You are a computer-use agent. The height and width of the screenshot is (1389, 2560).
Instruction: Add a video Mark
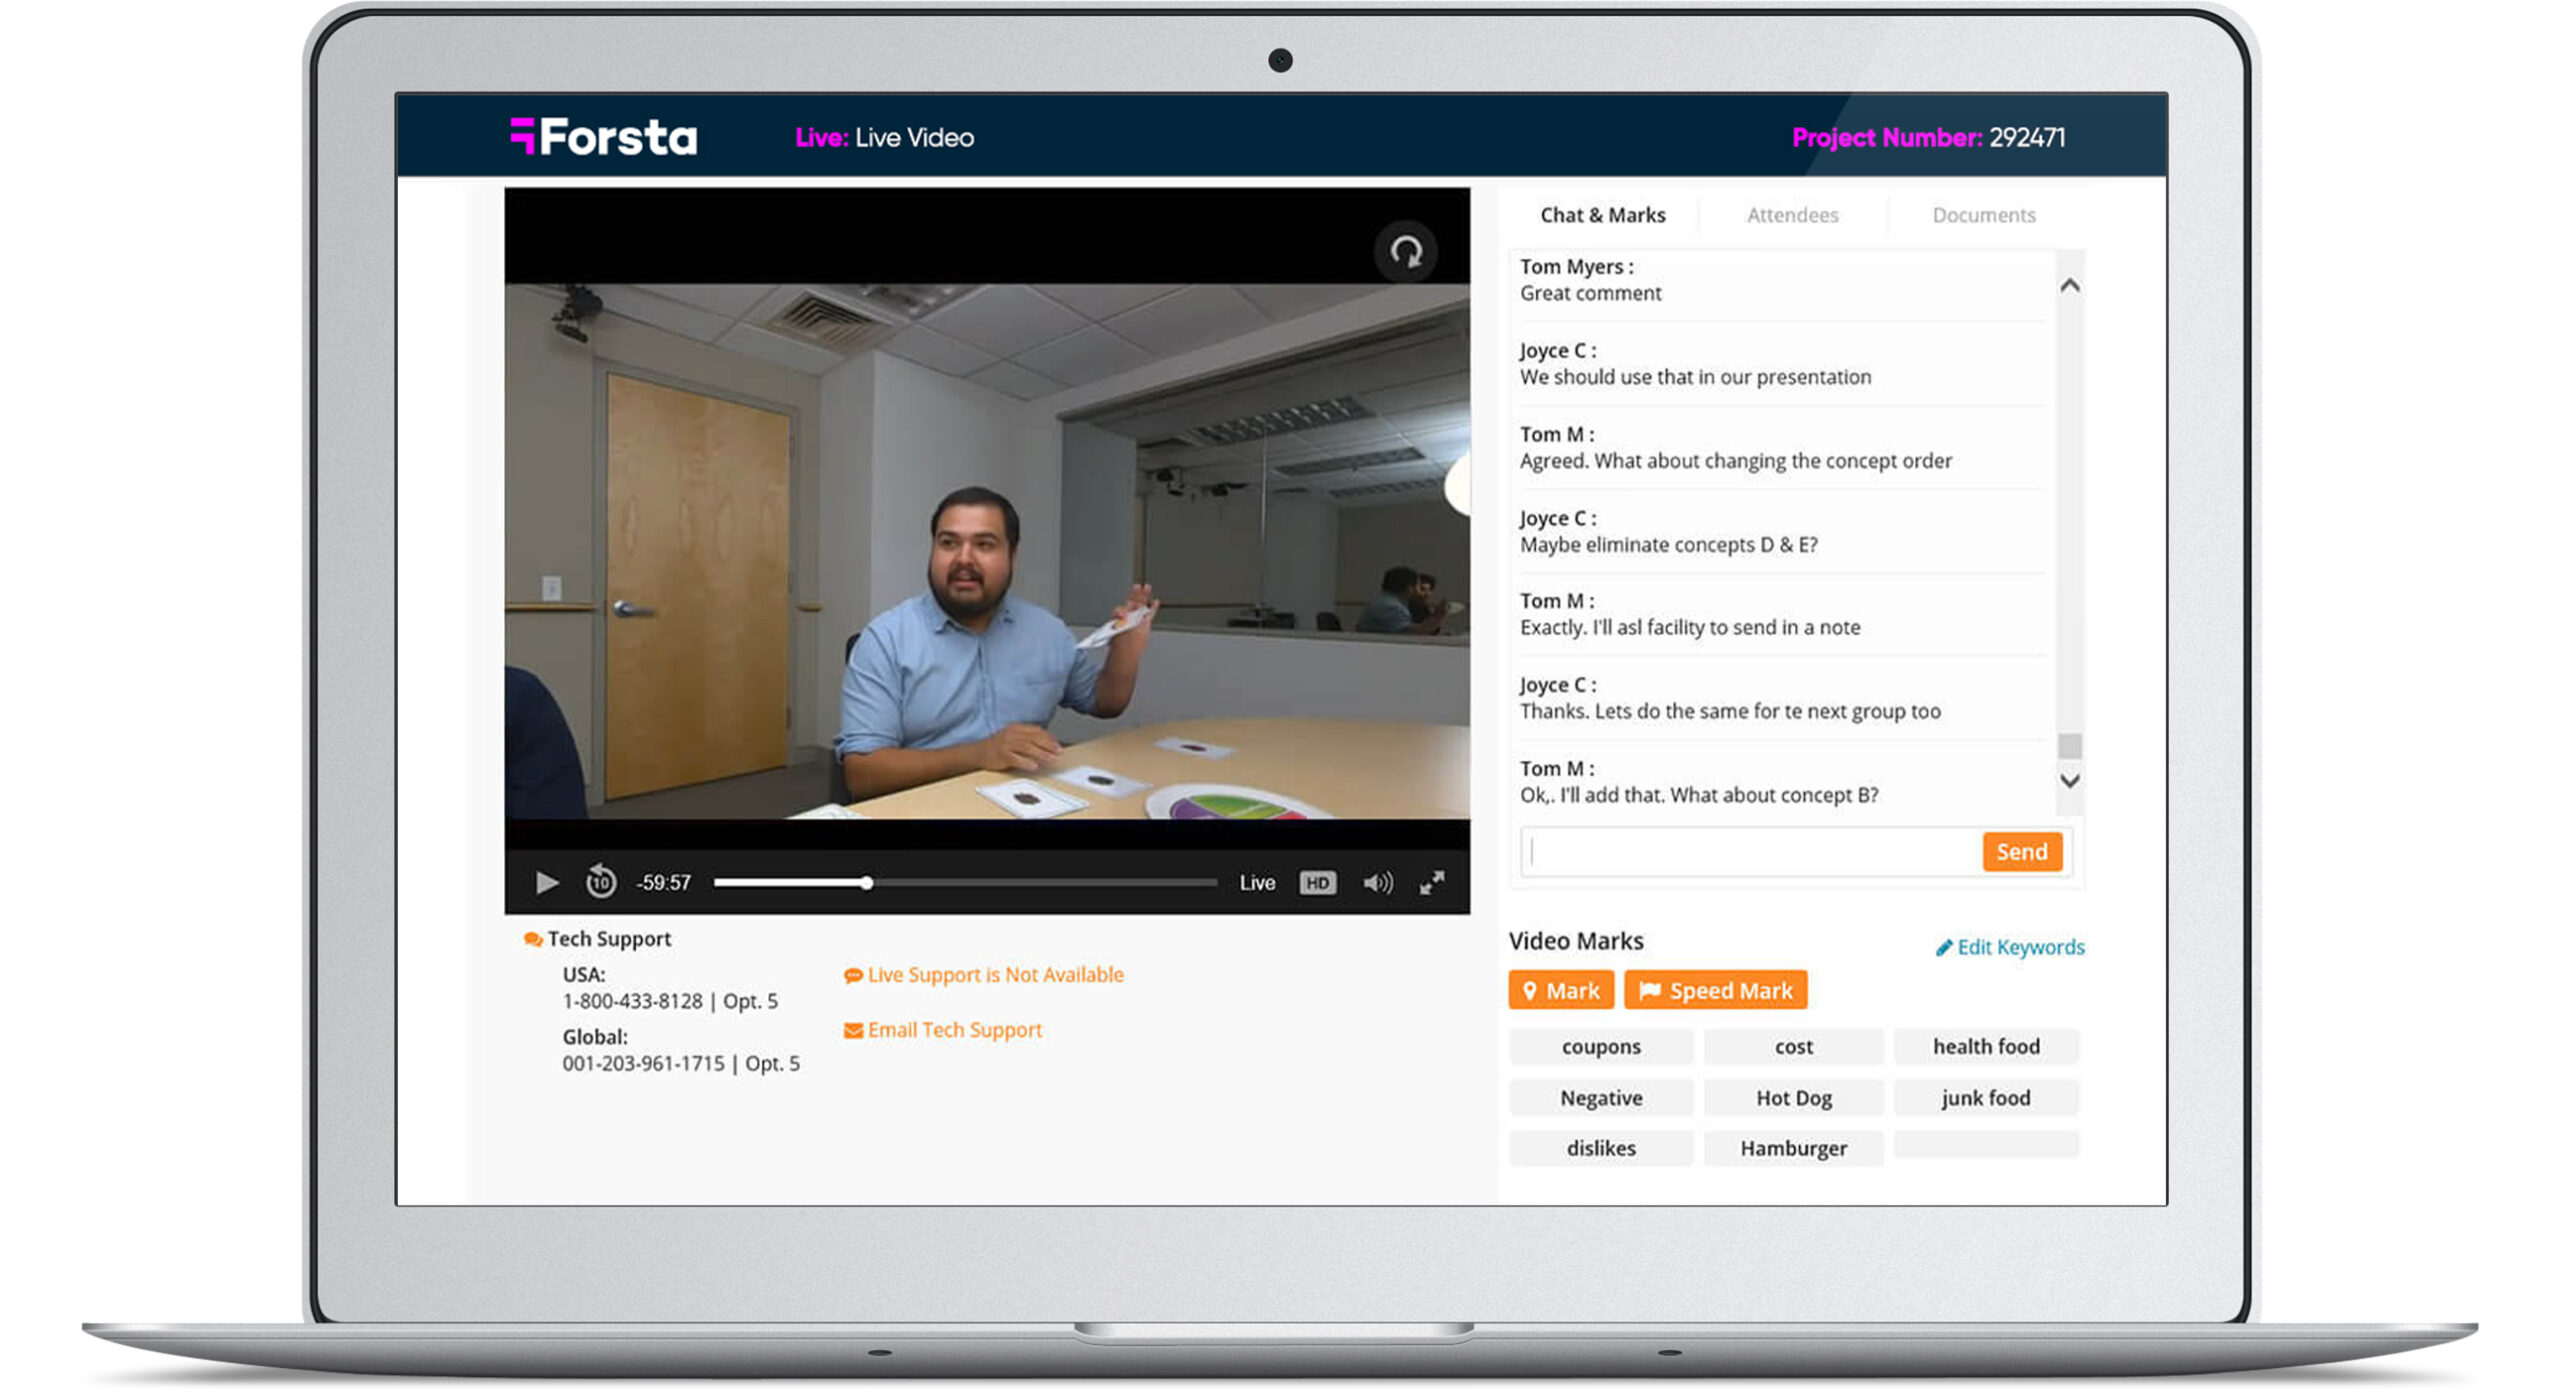[x=1560, y=991]
